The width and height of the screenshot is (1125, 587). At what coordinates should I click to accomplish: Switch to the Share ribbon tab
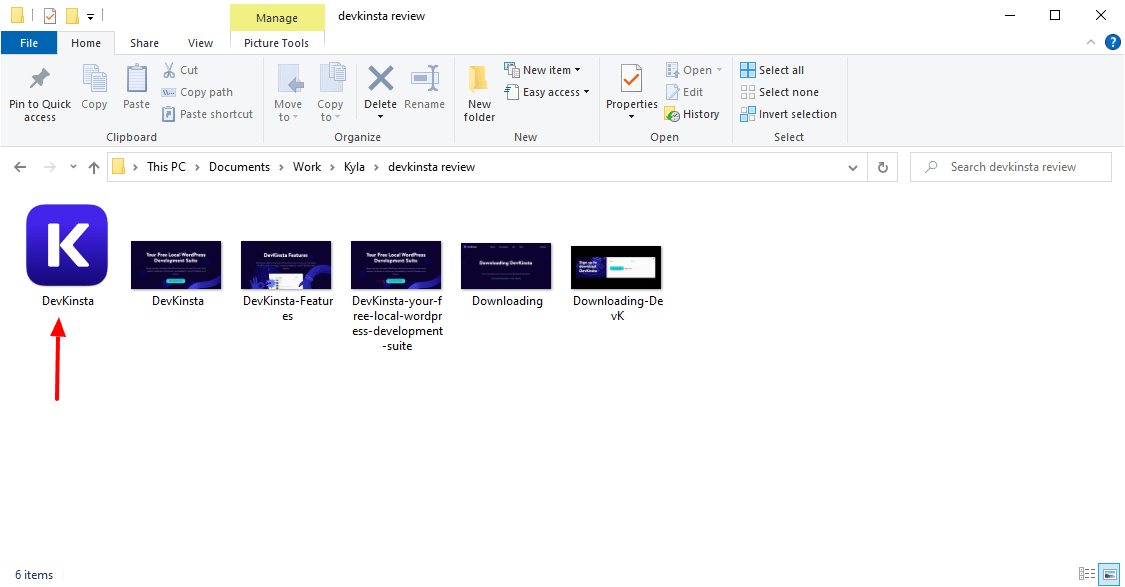click(x=144, y=43)
